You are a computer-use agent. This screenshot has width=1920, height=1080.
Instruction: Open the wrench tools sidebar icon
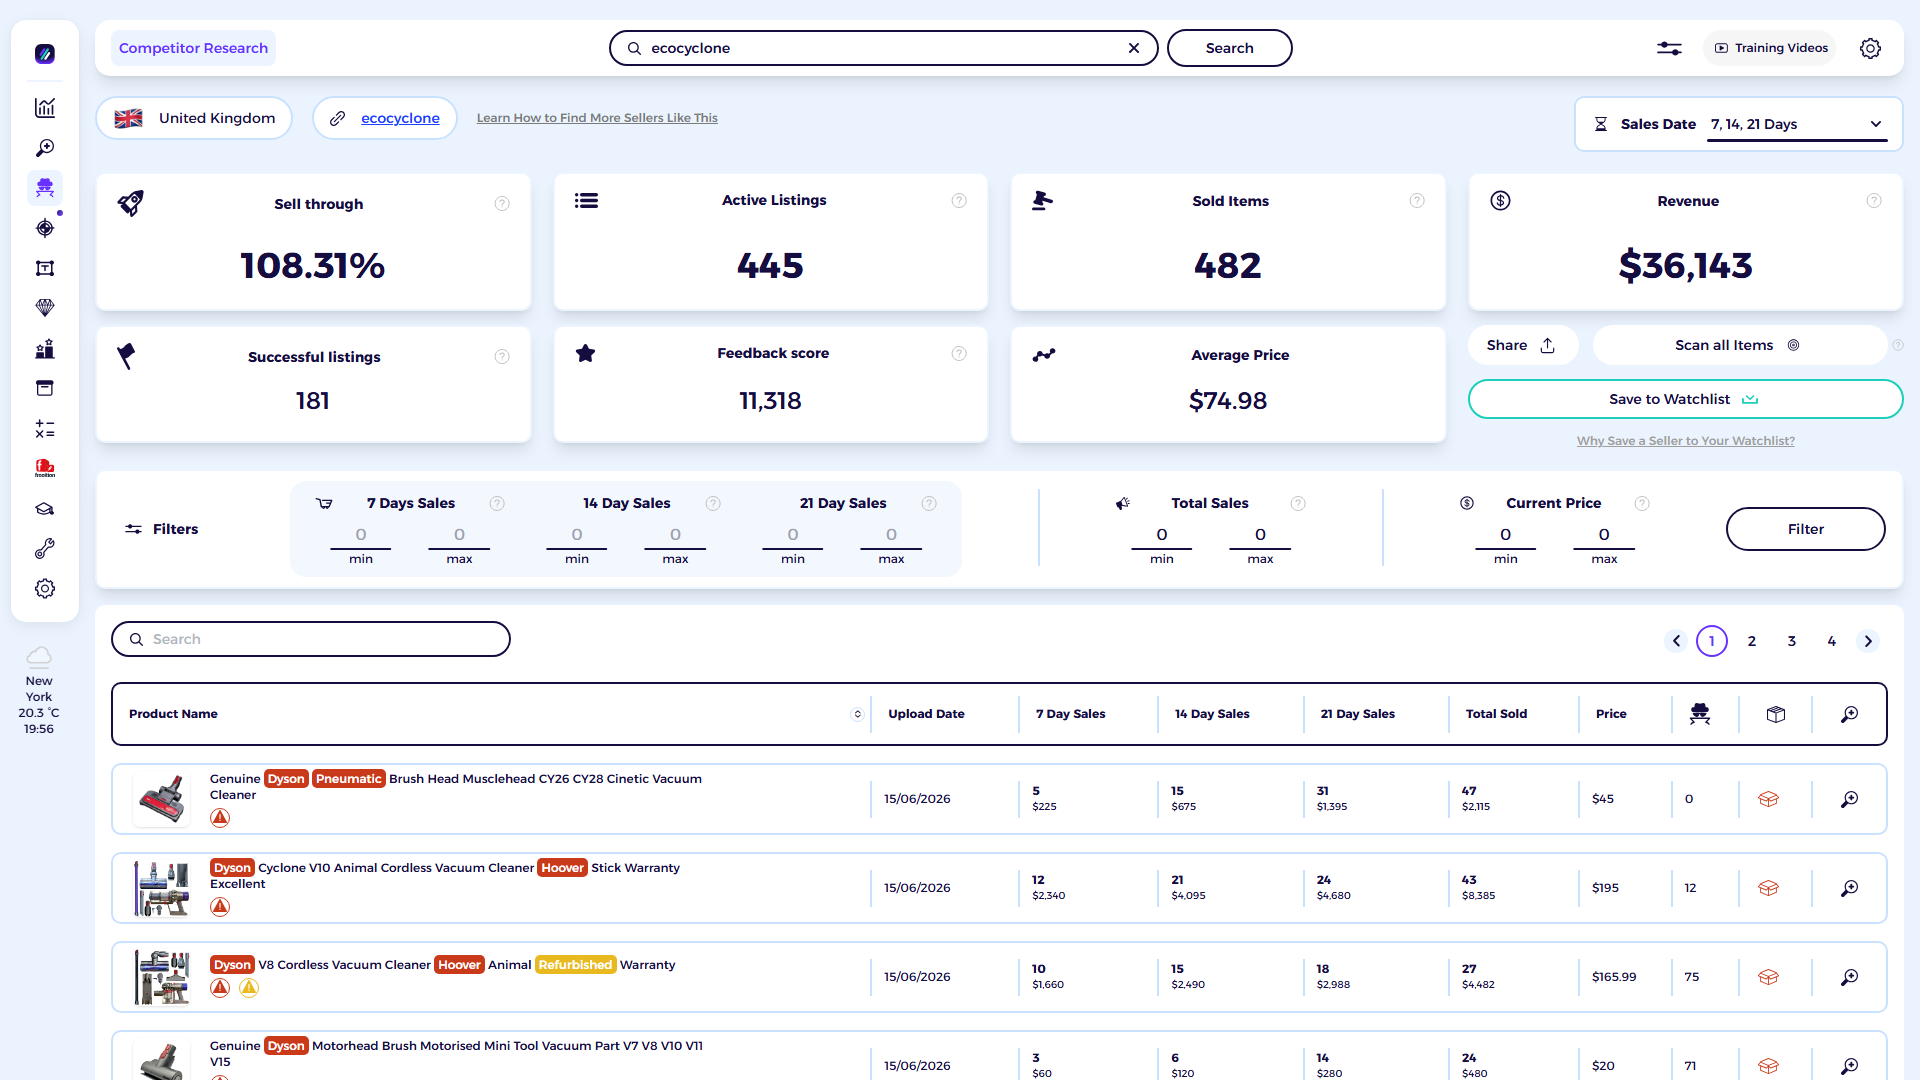pyautogui.click(x=45, y=549)
